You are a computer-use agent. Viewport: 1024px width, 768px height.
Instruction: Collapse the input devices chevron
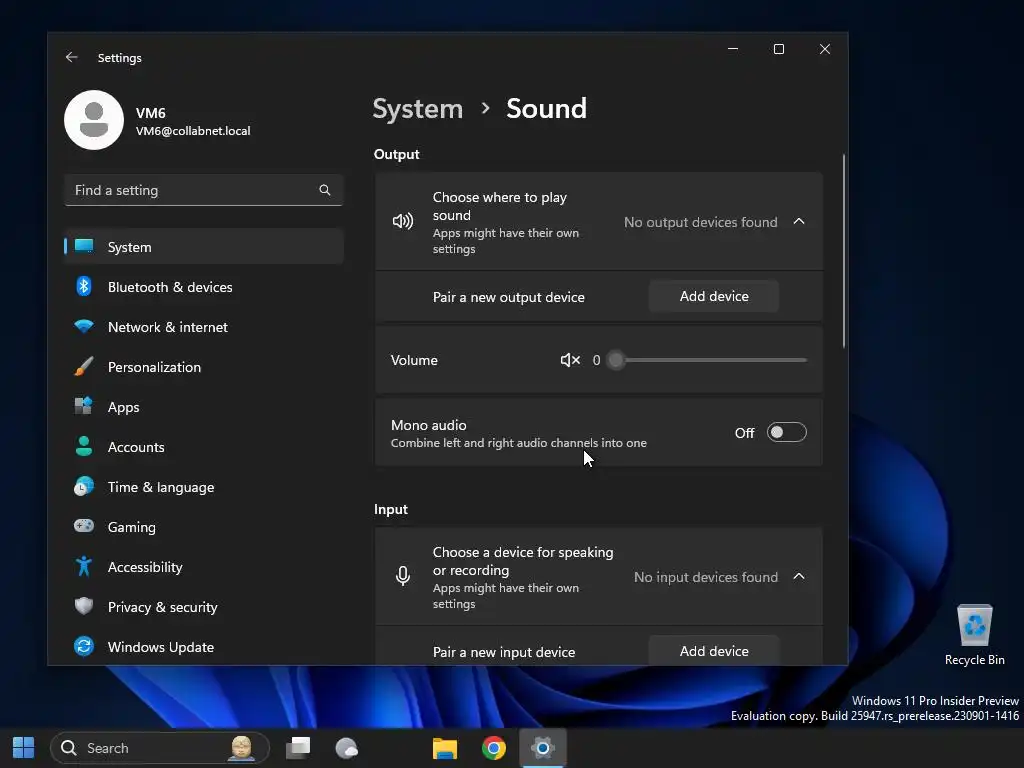coord(799,576)
